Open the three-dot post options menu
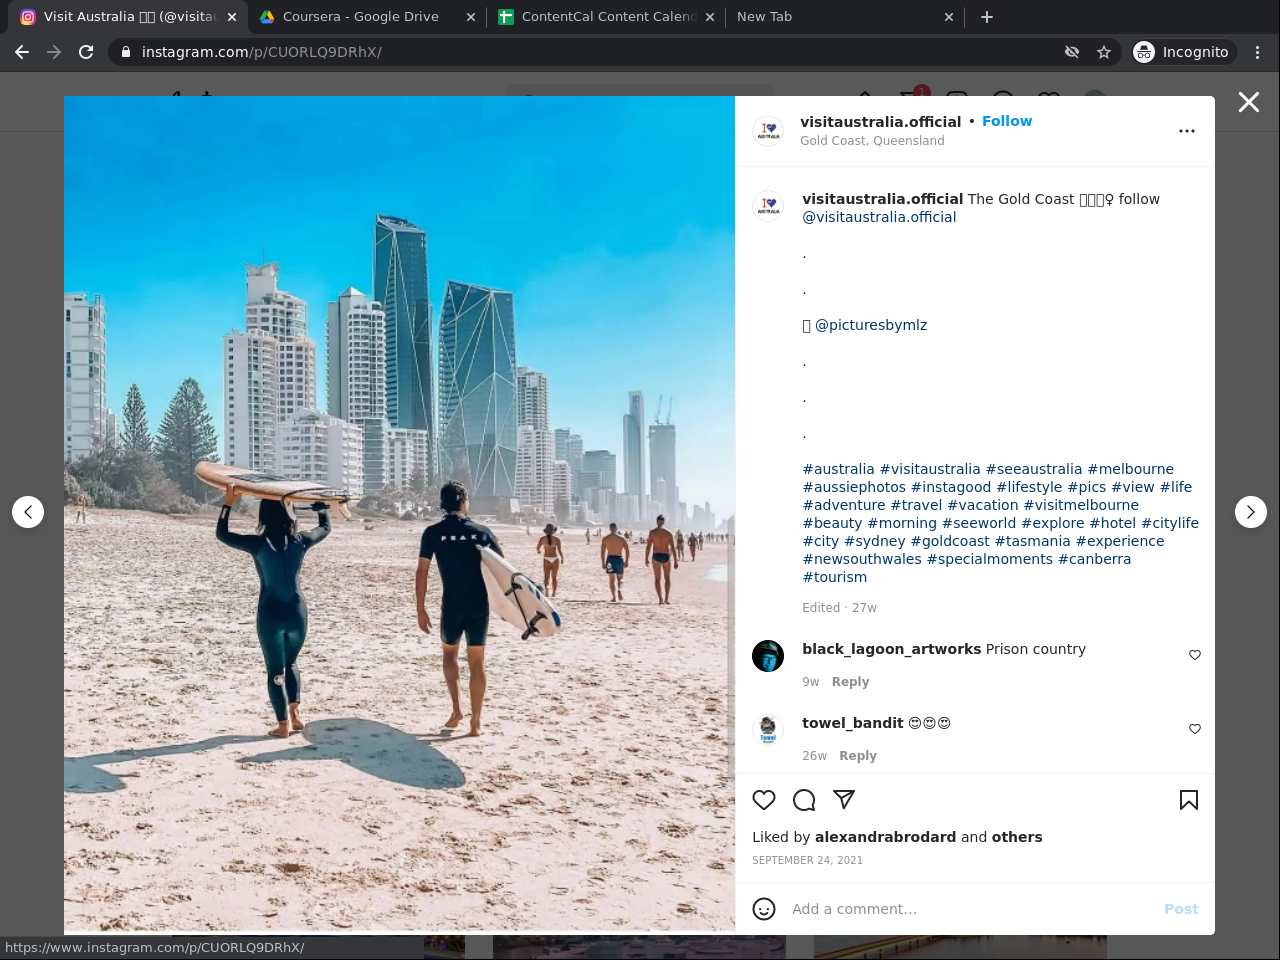This screenshot has height=960, width=1280. 1187,131
